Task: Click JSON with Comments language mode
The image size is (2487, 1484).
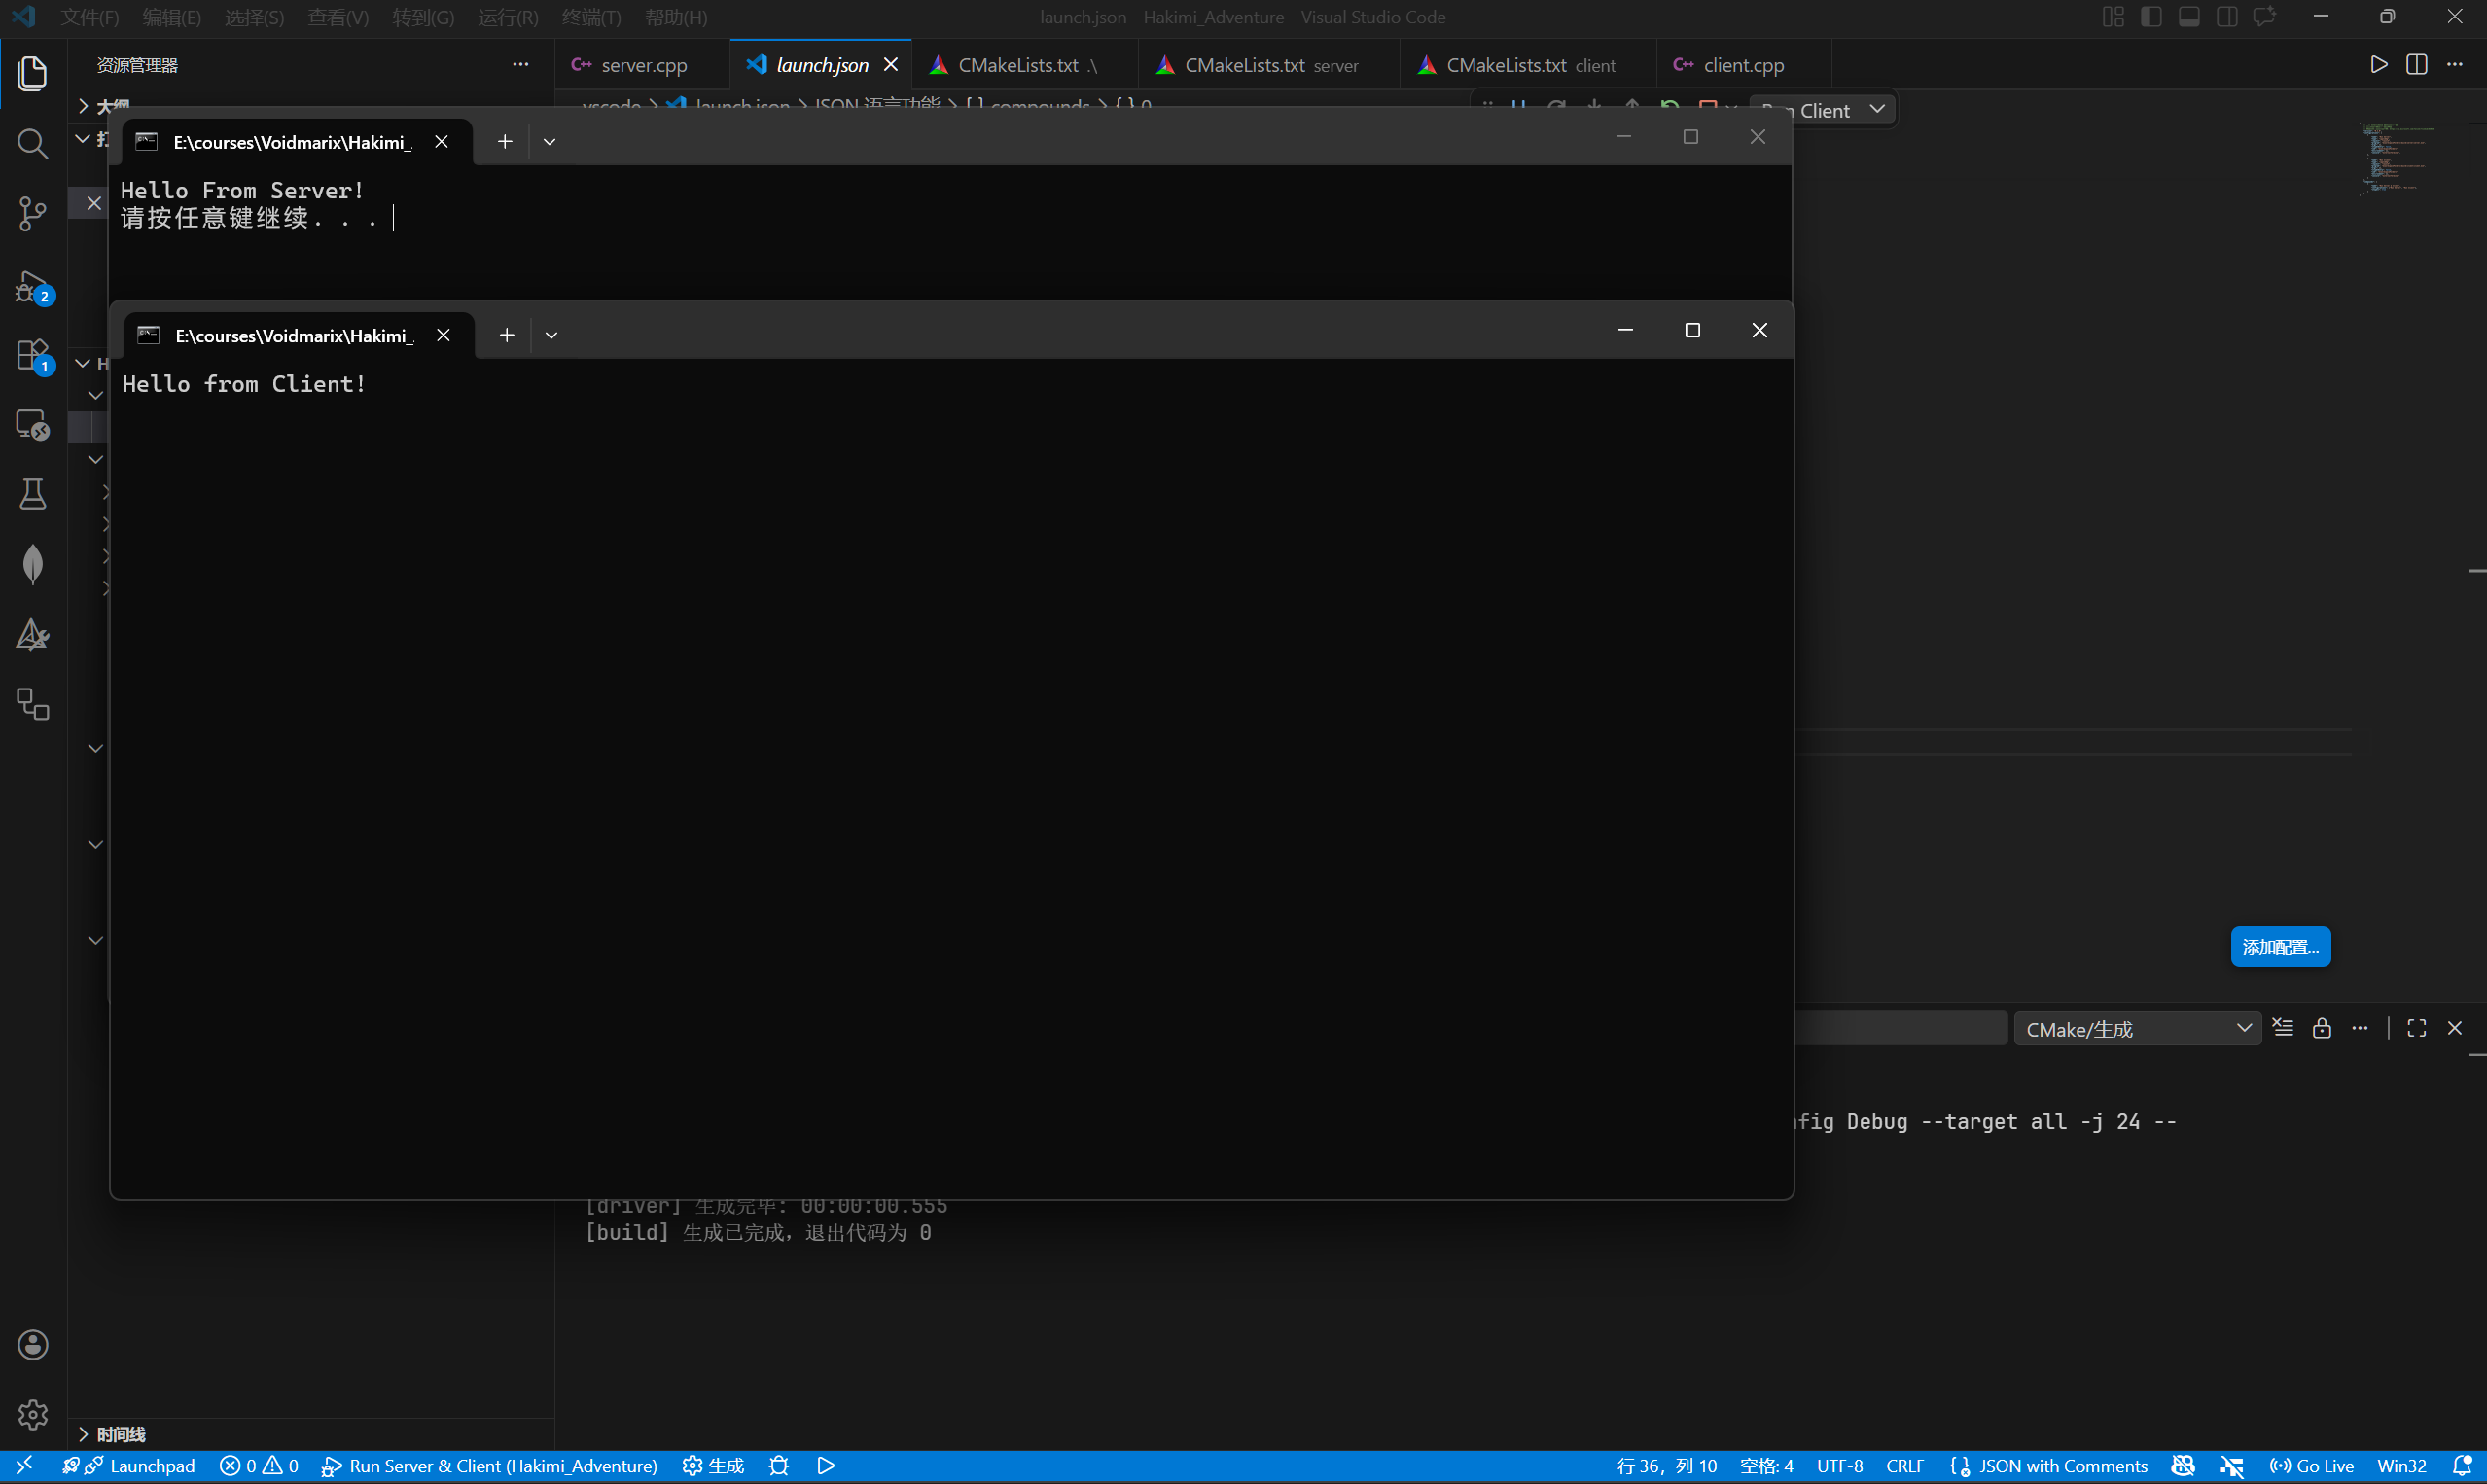Action: point(2063,1466)
